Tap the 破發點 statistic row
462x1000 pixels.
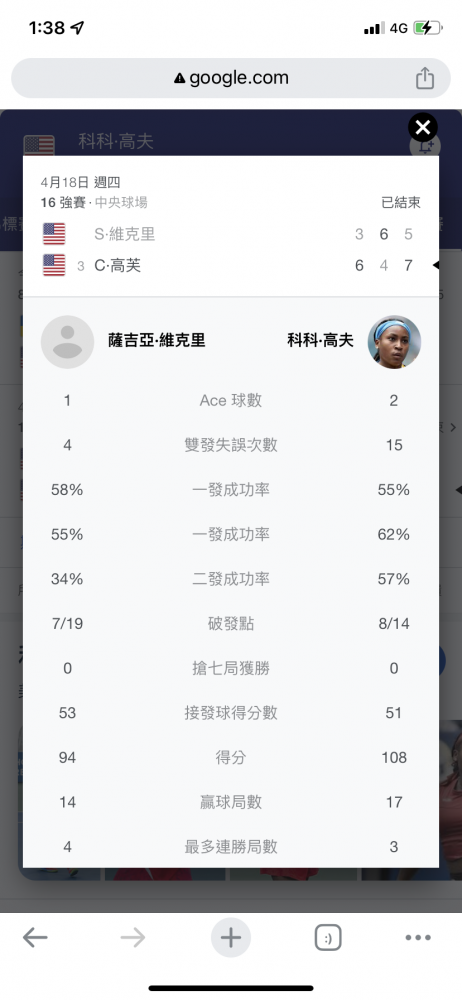pyautogui.click(x=231, y=624)
